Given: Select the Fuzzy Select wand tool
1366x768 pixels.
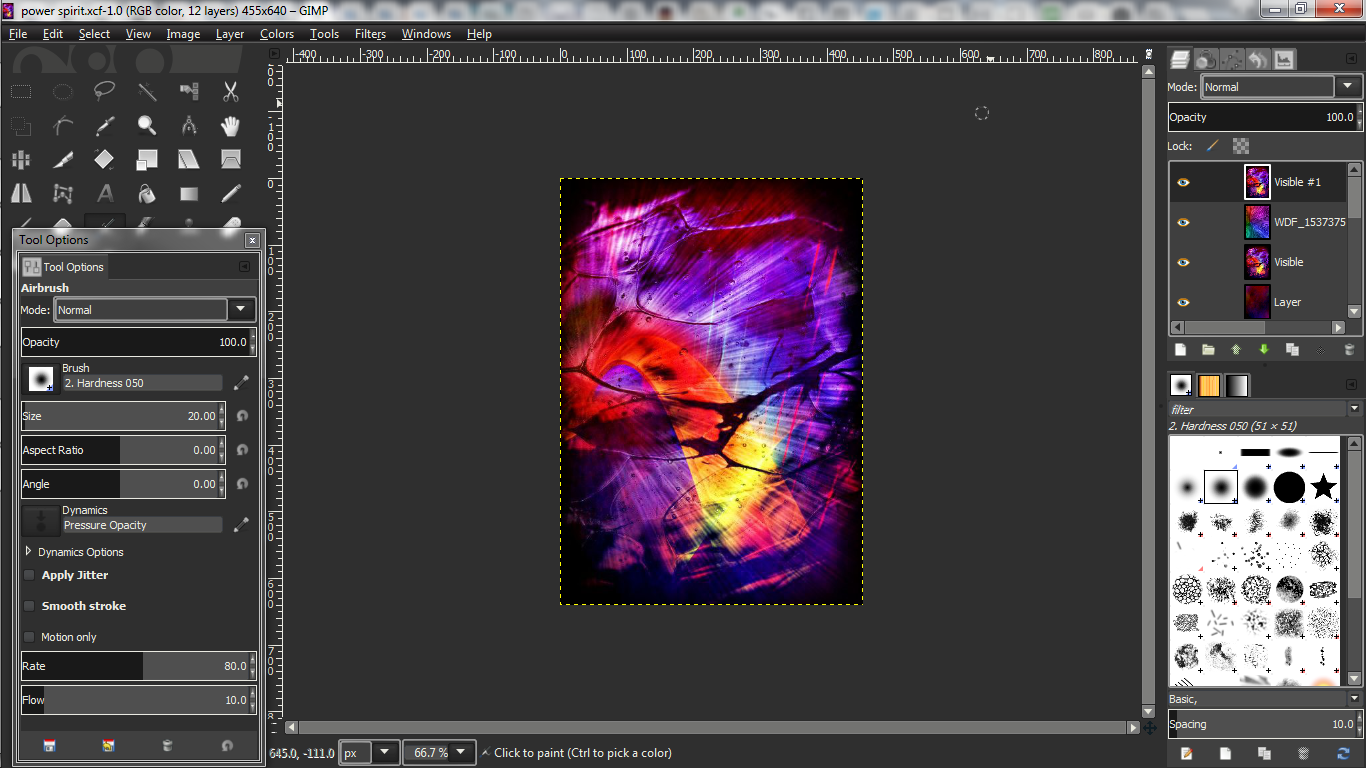Looking at the screenshot, I should coord(147,92).
